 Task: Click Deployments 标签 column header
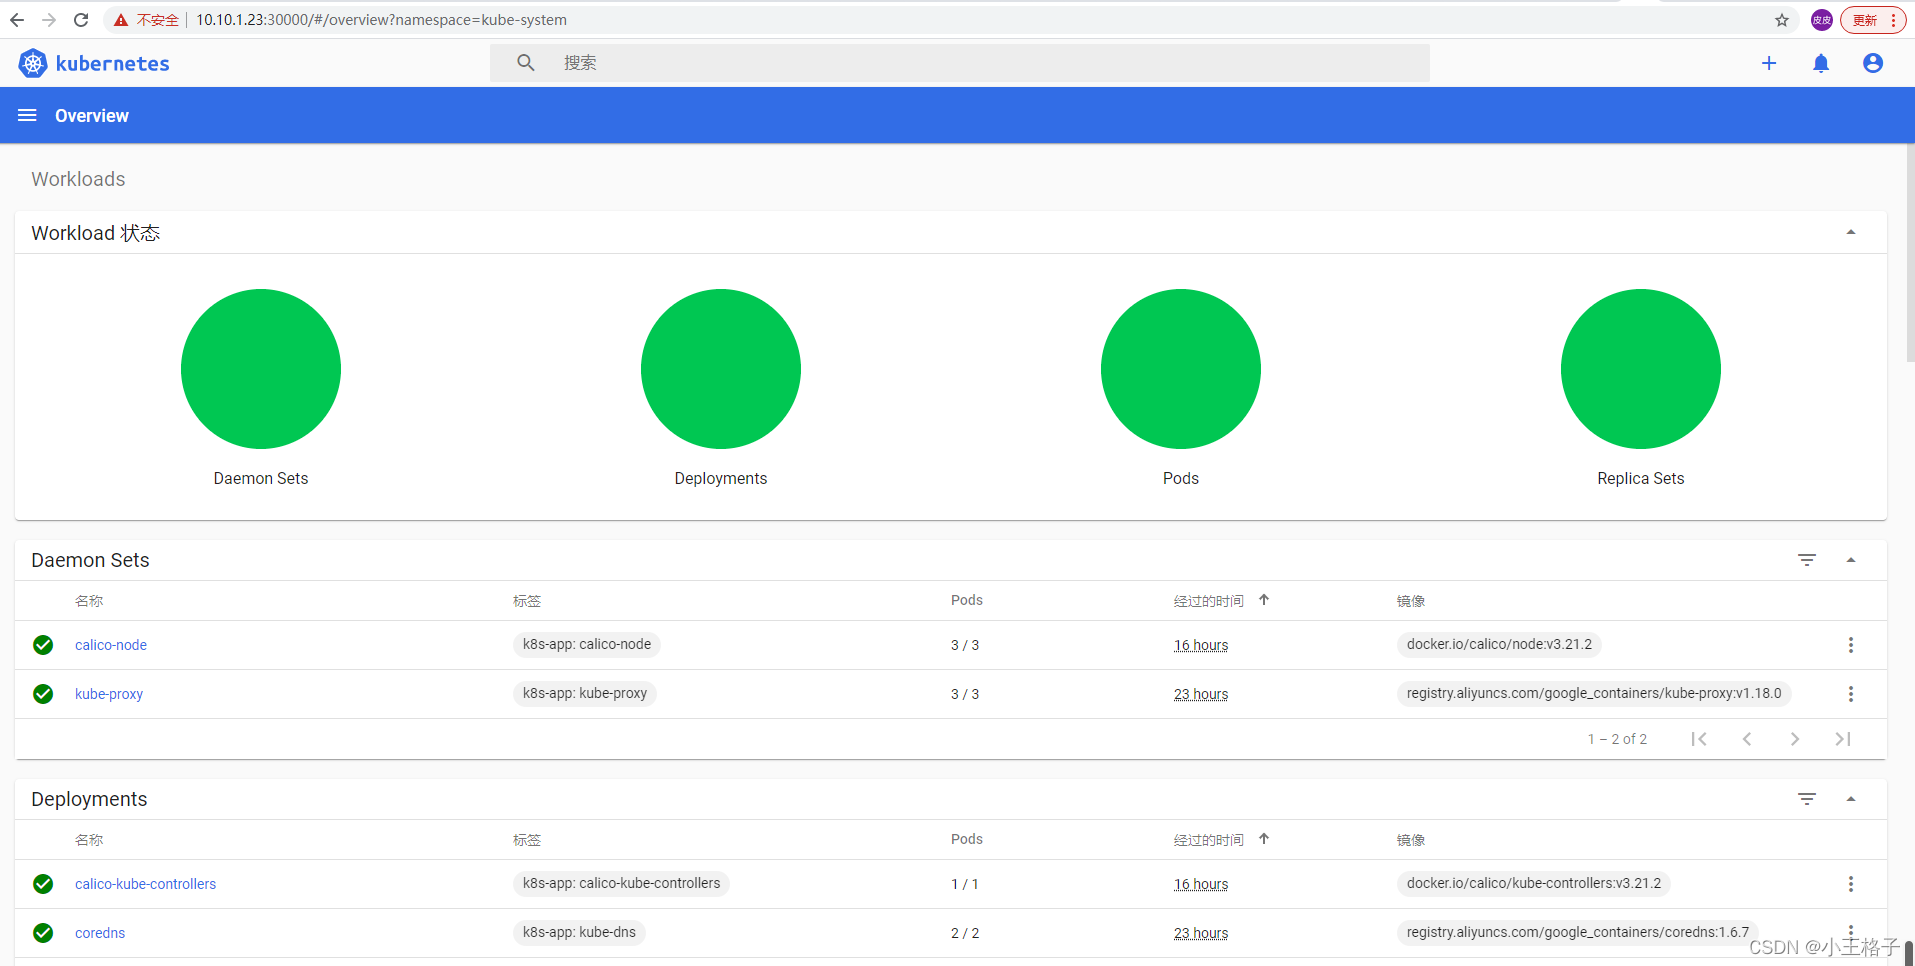click(x=527, y=840)
